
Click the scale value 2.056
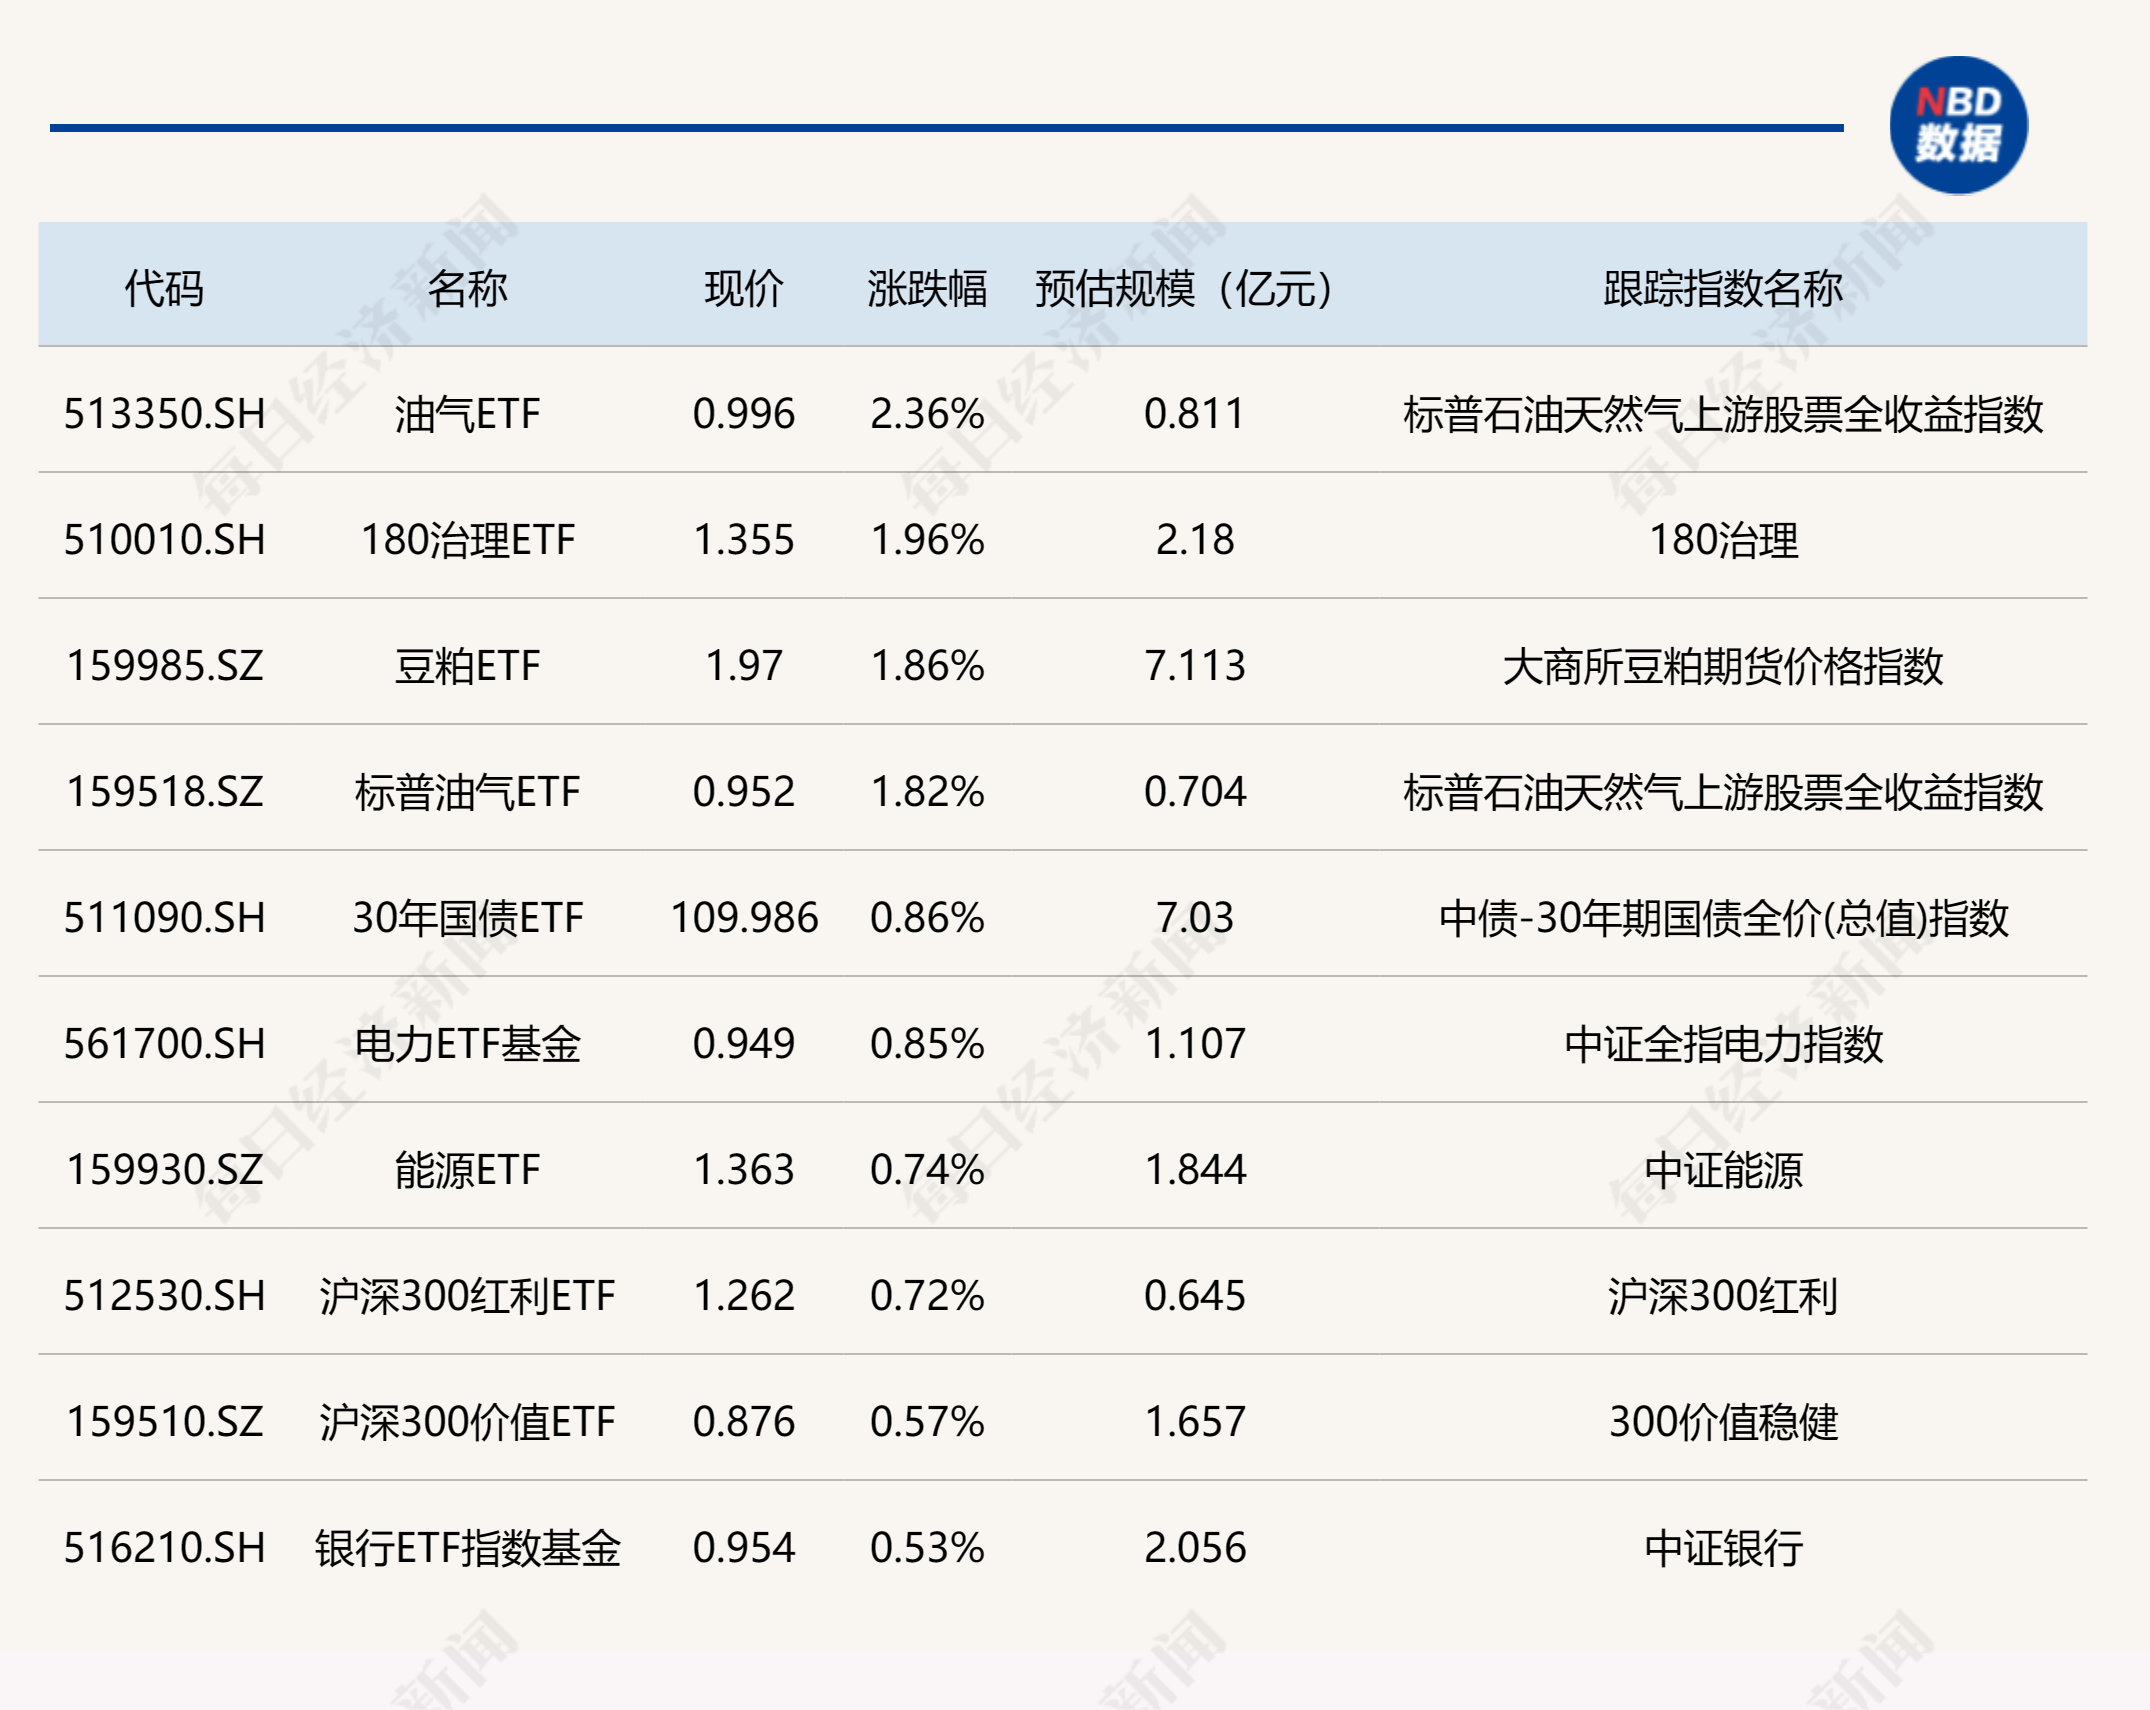click(1195, 1548)
